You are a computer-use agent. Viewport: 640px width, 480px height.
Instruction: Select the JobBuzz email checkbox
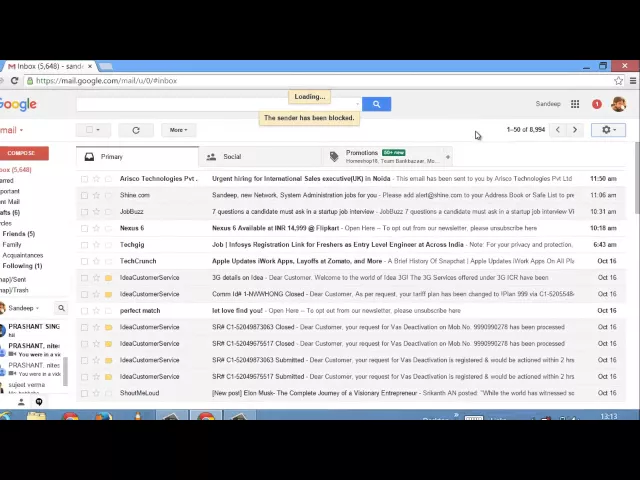[x=84, y=212]
